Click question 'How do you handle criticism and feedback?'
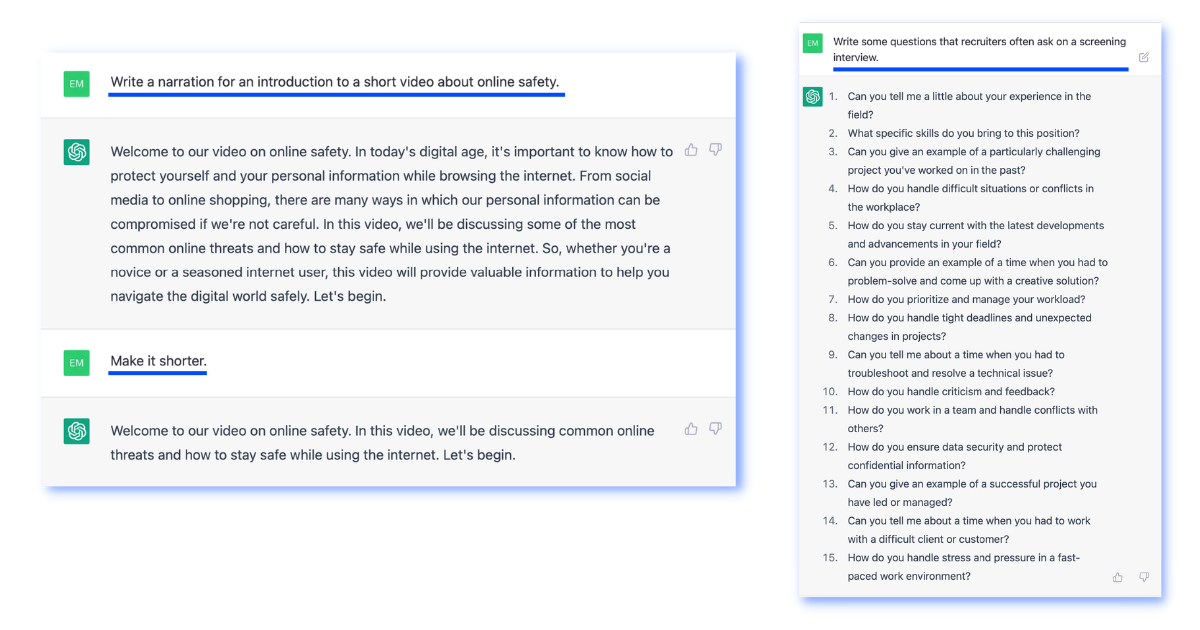The width and height of the screenshot is (1200, 630). [x=951, y=392]
